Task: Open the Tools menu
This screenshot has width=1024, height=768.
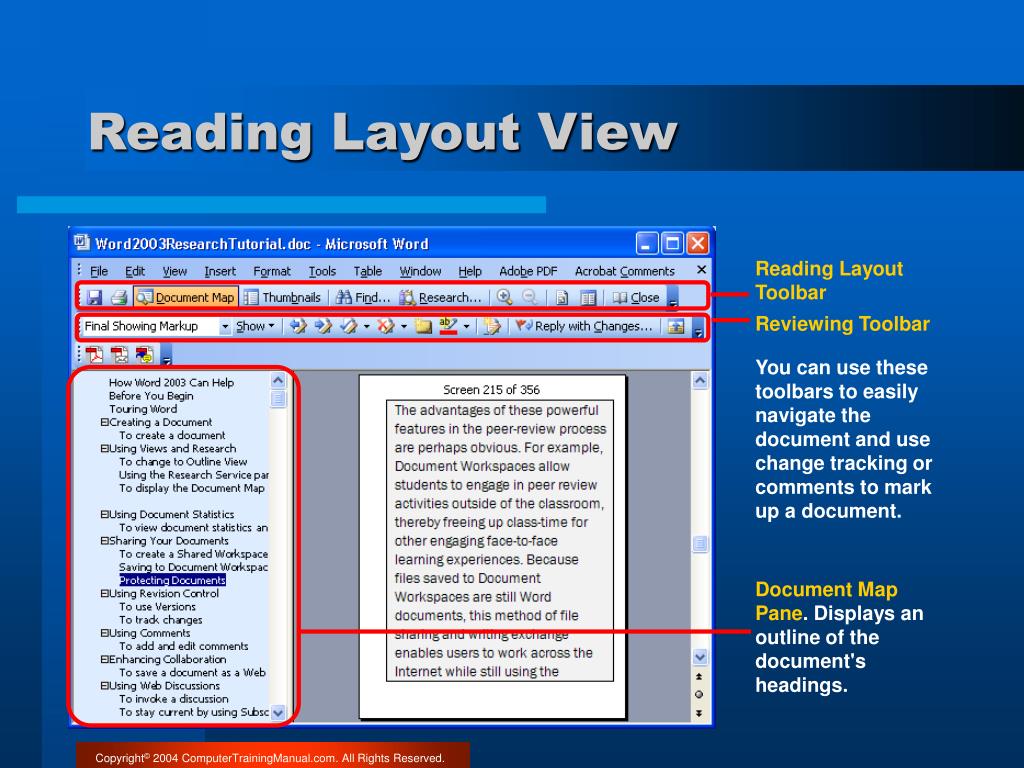Action: coord(322,271)
